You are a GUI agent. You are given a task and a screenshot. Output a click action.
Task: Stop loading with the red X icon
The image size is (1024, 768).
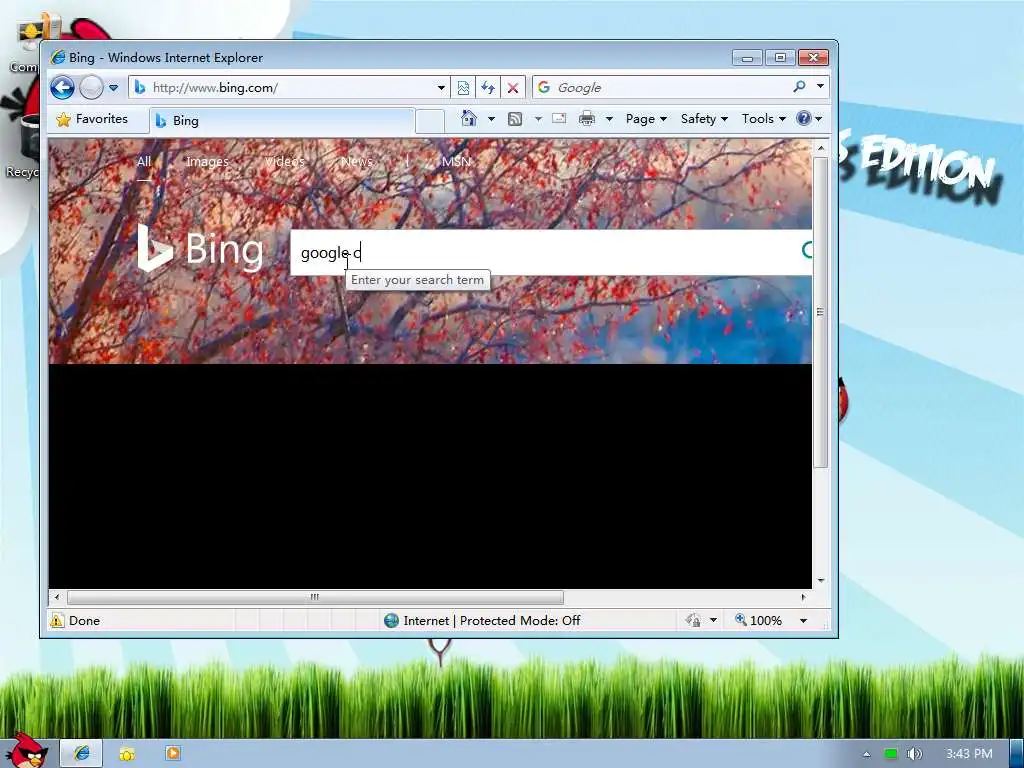[x=513, y=88]
